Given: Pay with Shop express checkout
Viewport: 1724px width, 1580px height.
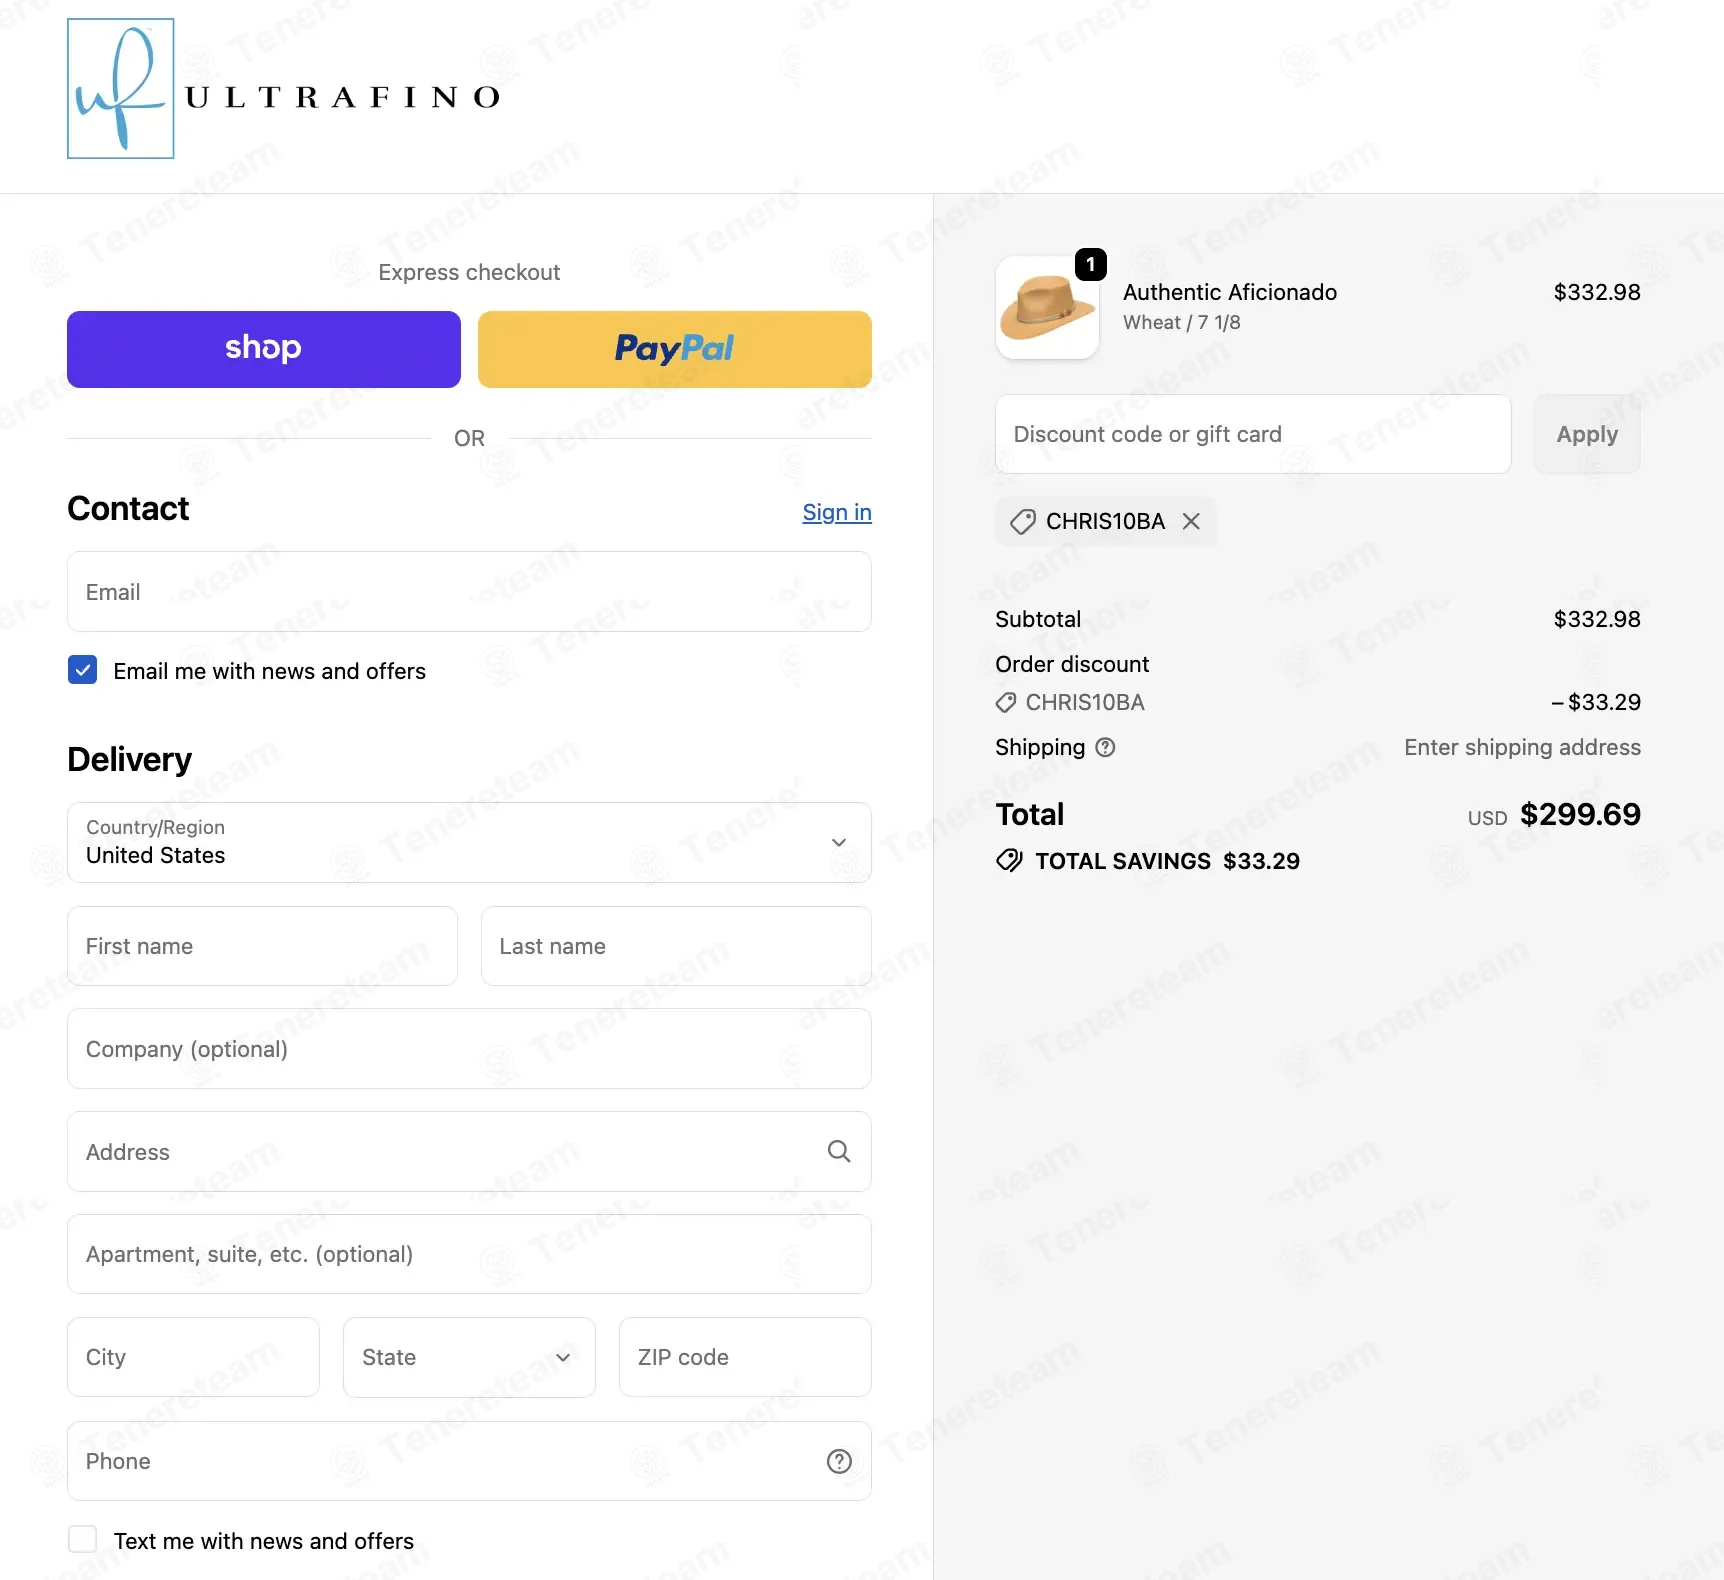Looking at the screenshot, I should 264,349.
